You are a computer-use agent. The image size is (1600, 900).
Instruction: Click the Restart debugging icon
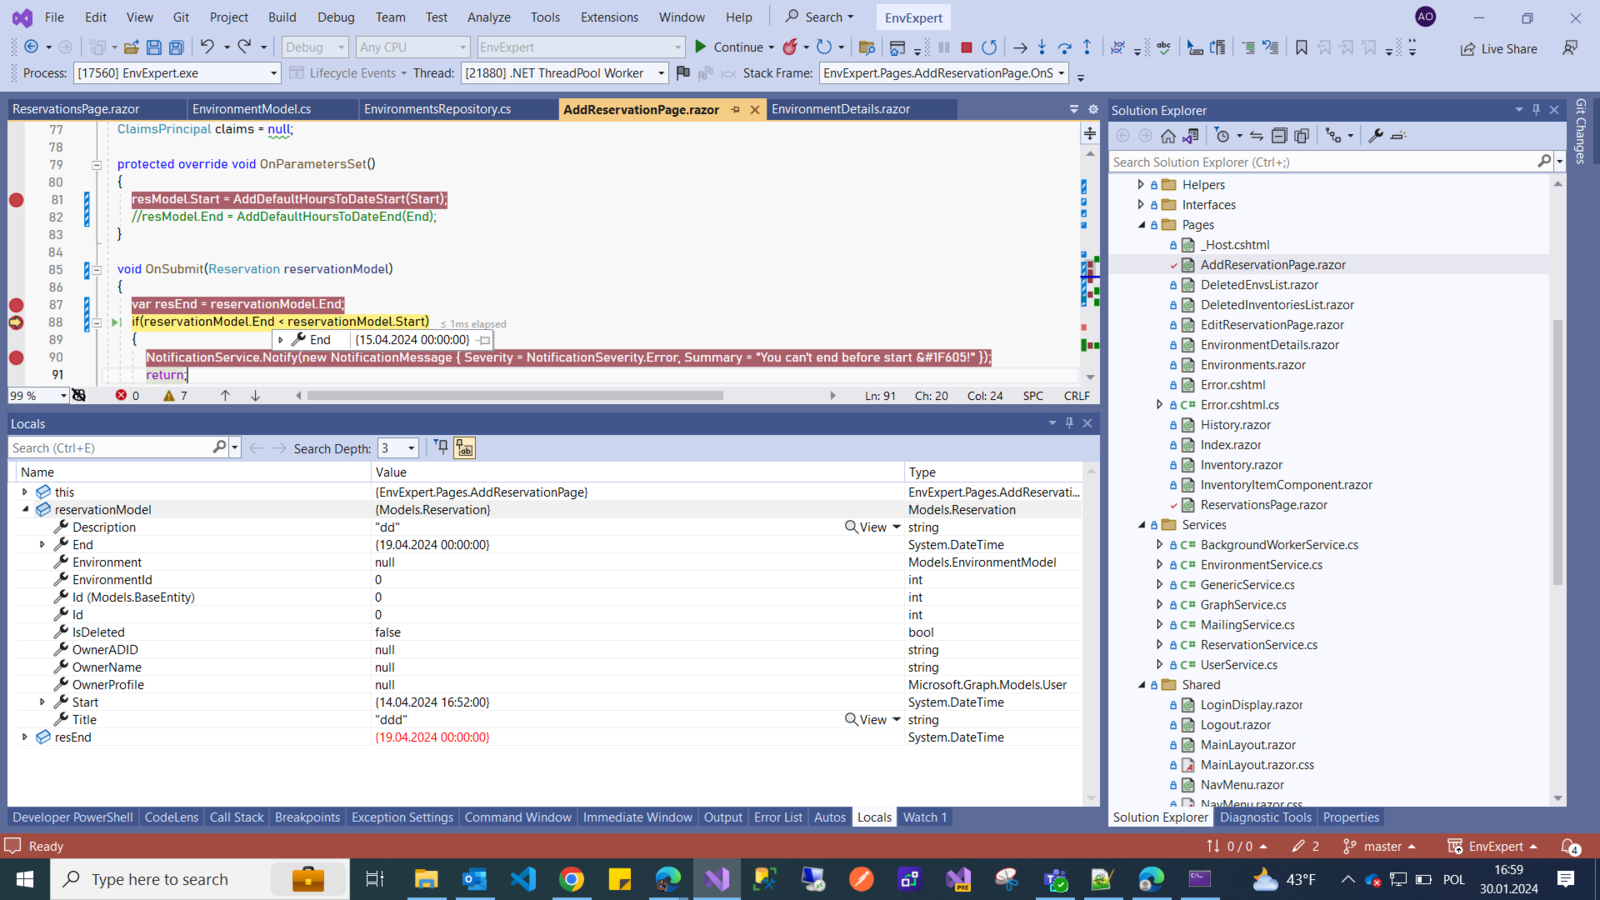(x=989, y=47)
